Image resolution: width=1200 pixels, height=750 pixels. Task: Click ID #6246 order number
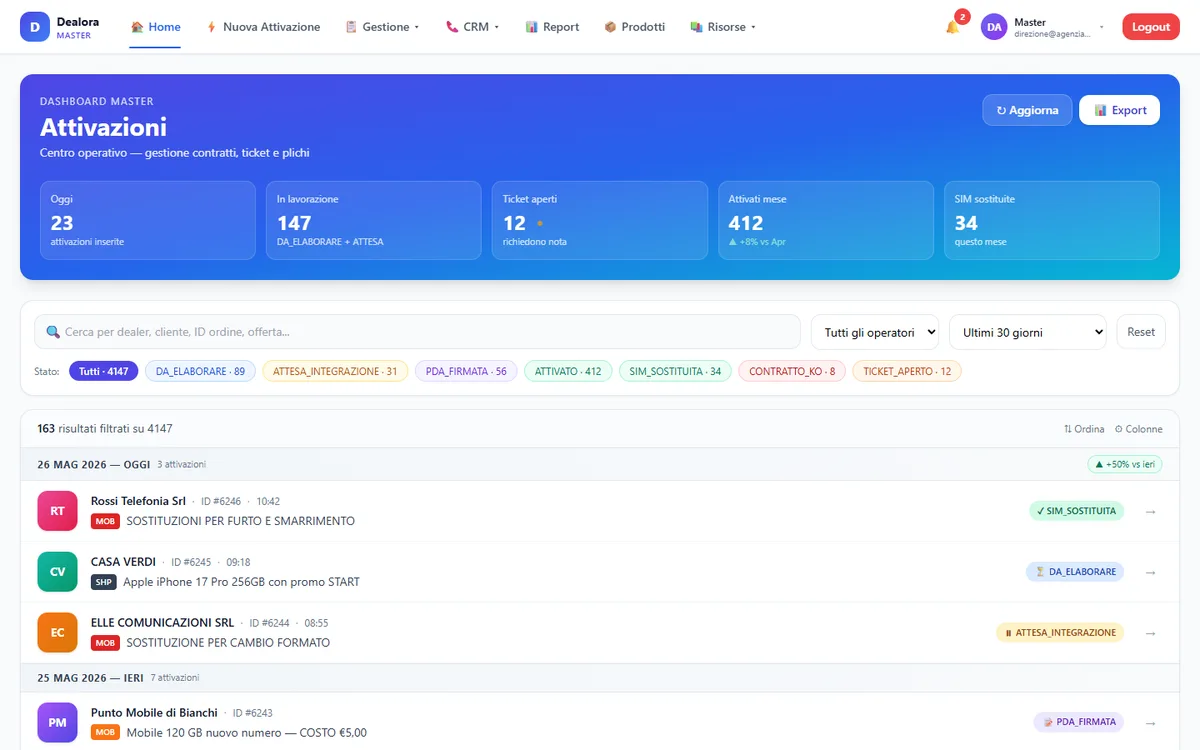221,501
